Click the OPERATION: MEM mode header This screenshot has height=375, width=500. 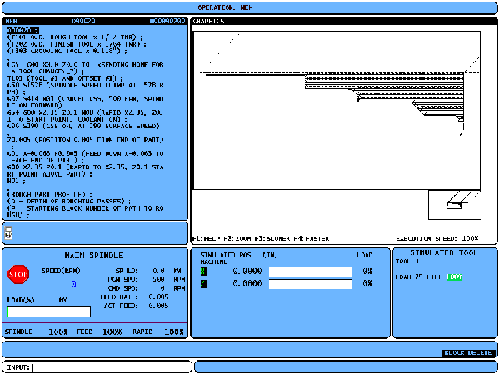[225, 7]
